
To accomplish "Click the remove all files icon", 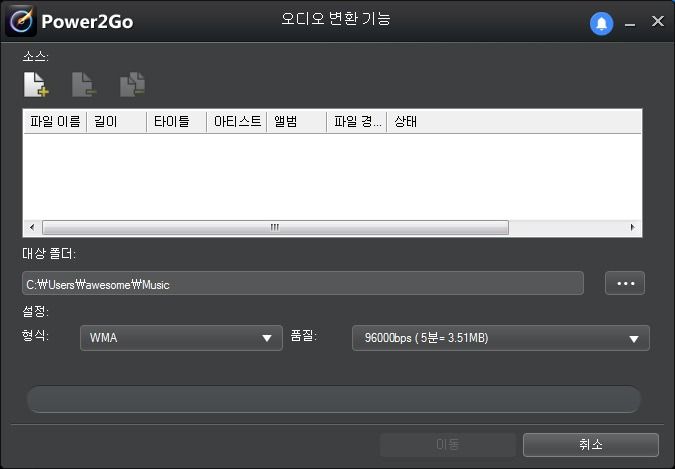I will (x=132, y=84).
